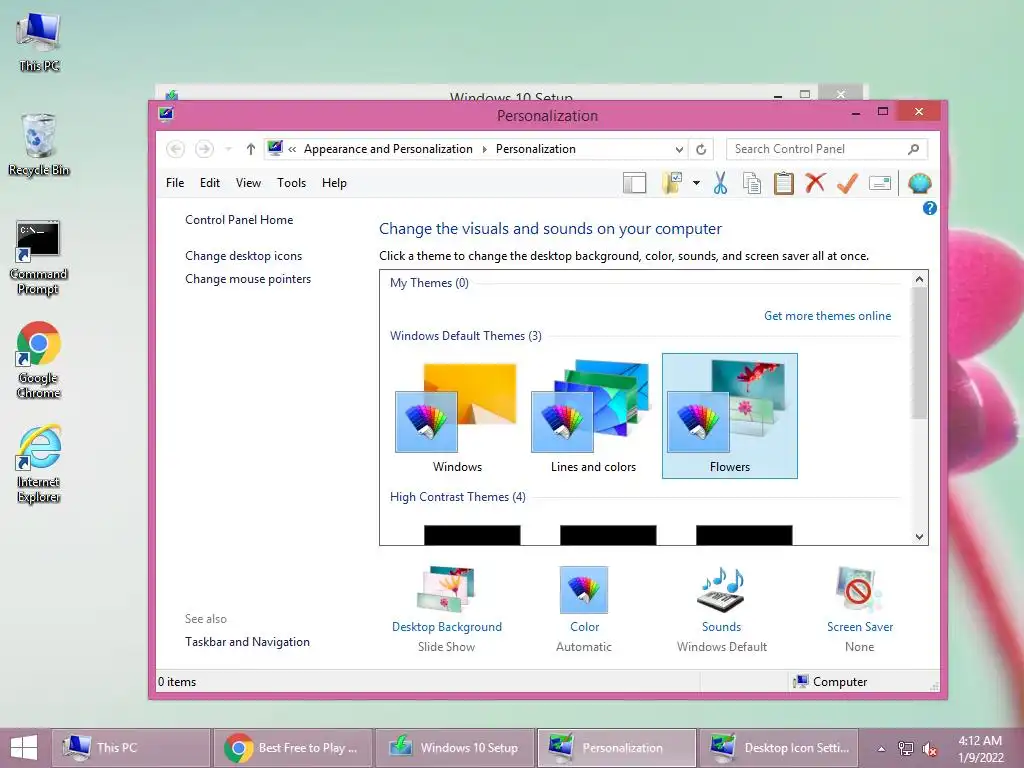
Task: Click the Personalization title bar icon
Action: pos(166,115)
